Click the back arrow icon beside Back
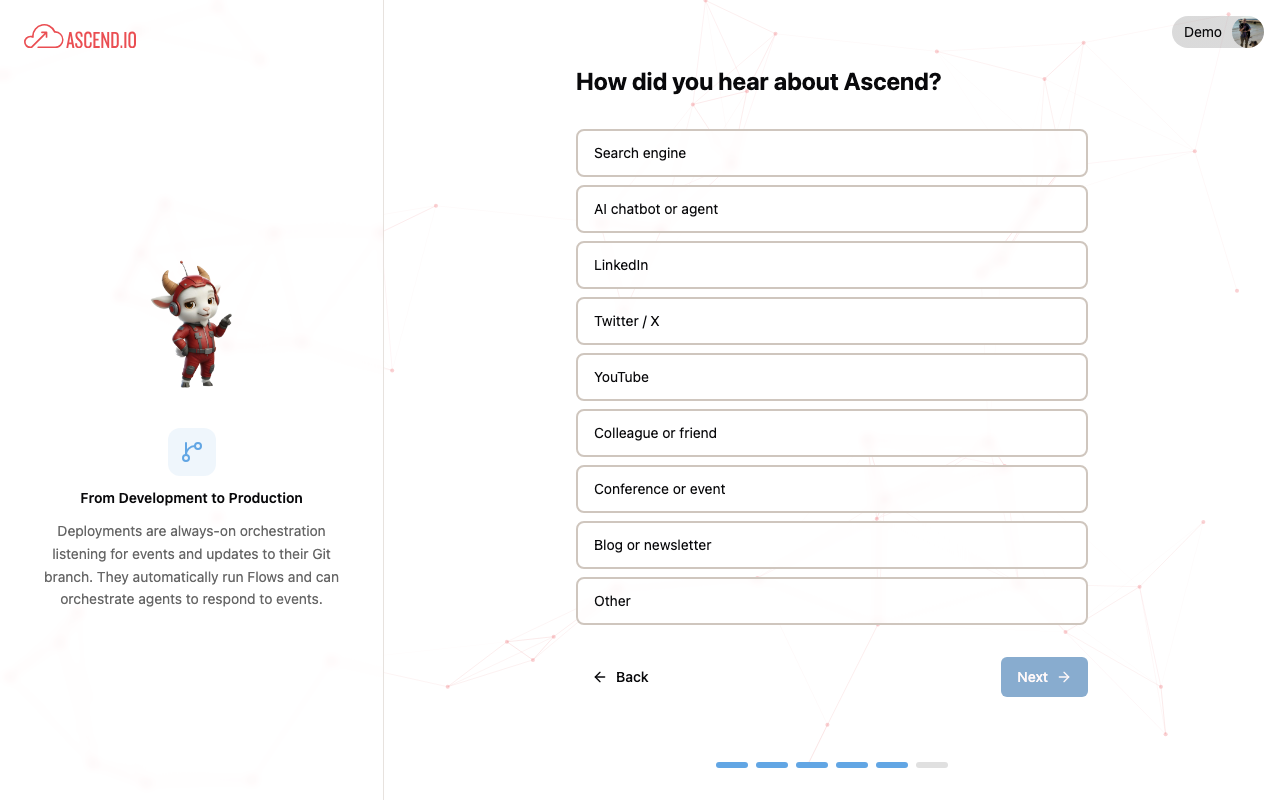 tap(599, 677)
